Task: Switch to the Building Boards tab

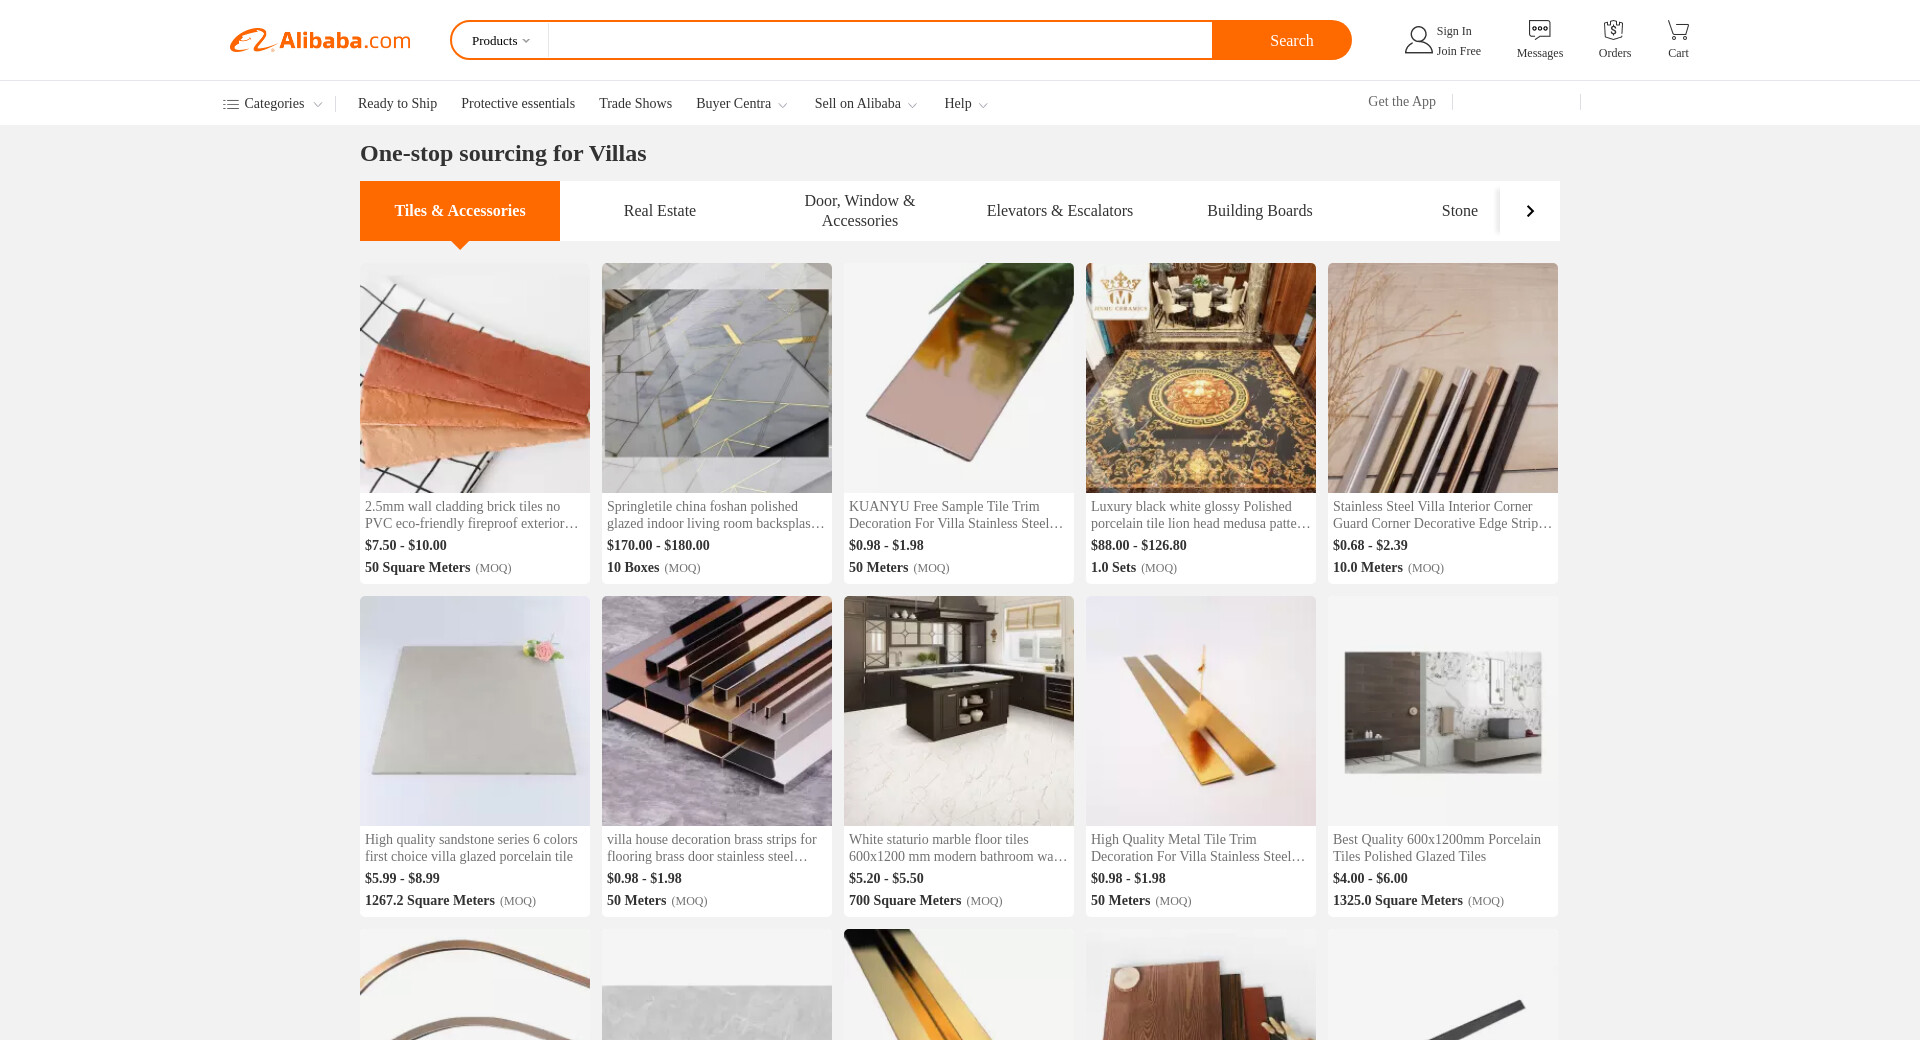Action: tap(1260, 211)
